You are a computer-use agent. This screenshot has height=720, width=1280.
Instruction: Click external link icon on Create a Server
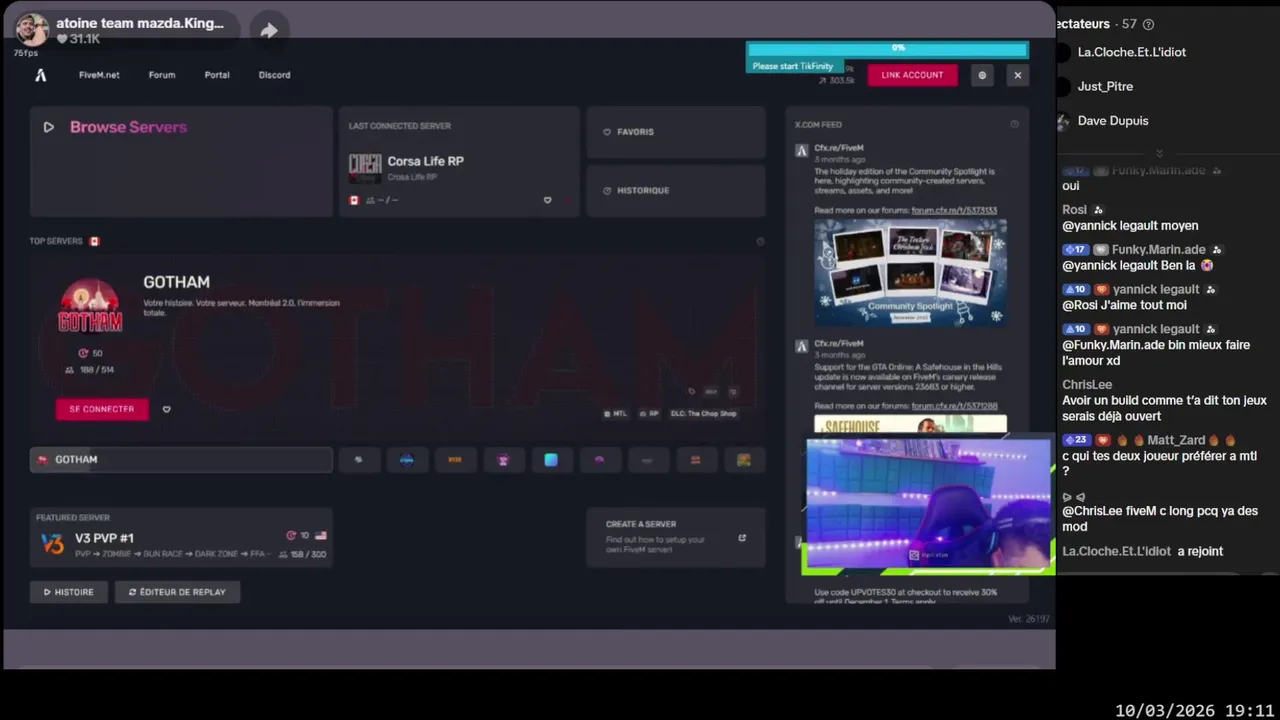point(742,538)
